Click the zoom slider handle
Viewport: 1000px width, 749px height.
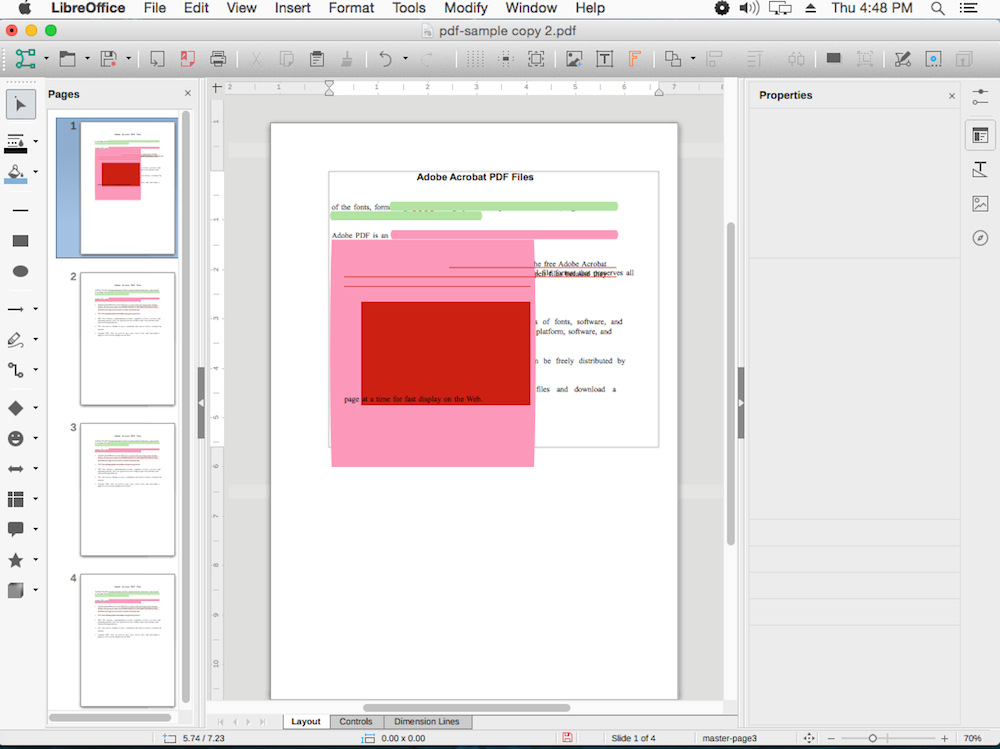[872, 738]
